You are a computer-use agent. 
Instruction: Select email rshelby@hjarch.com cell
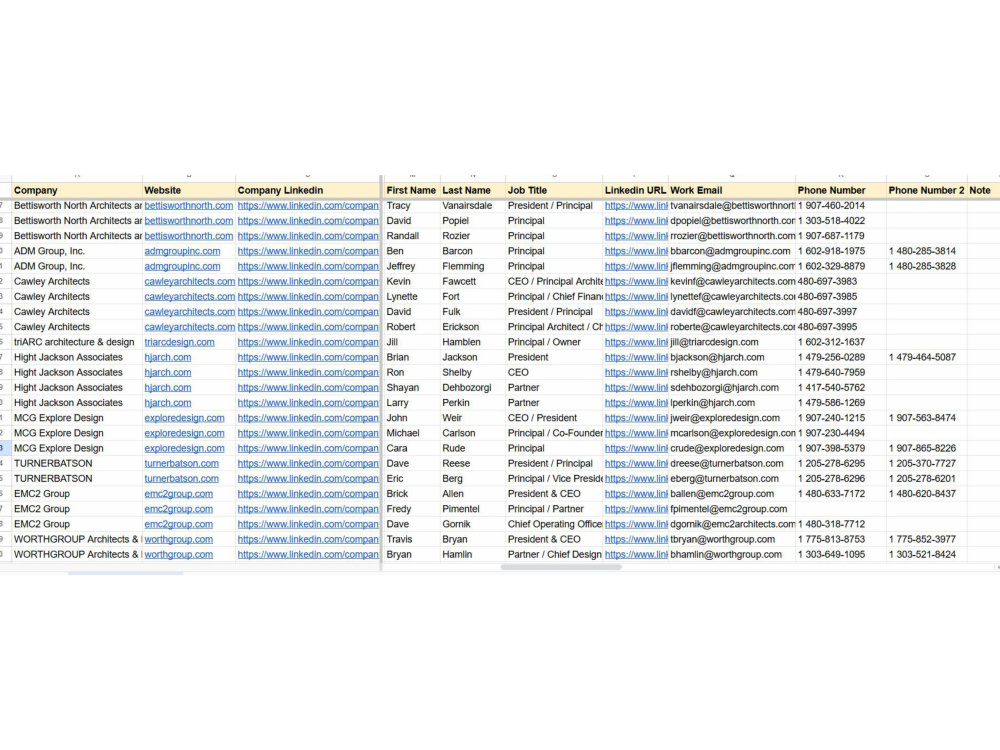[732, 372]
